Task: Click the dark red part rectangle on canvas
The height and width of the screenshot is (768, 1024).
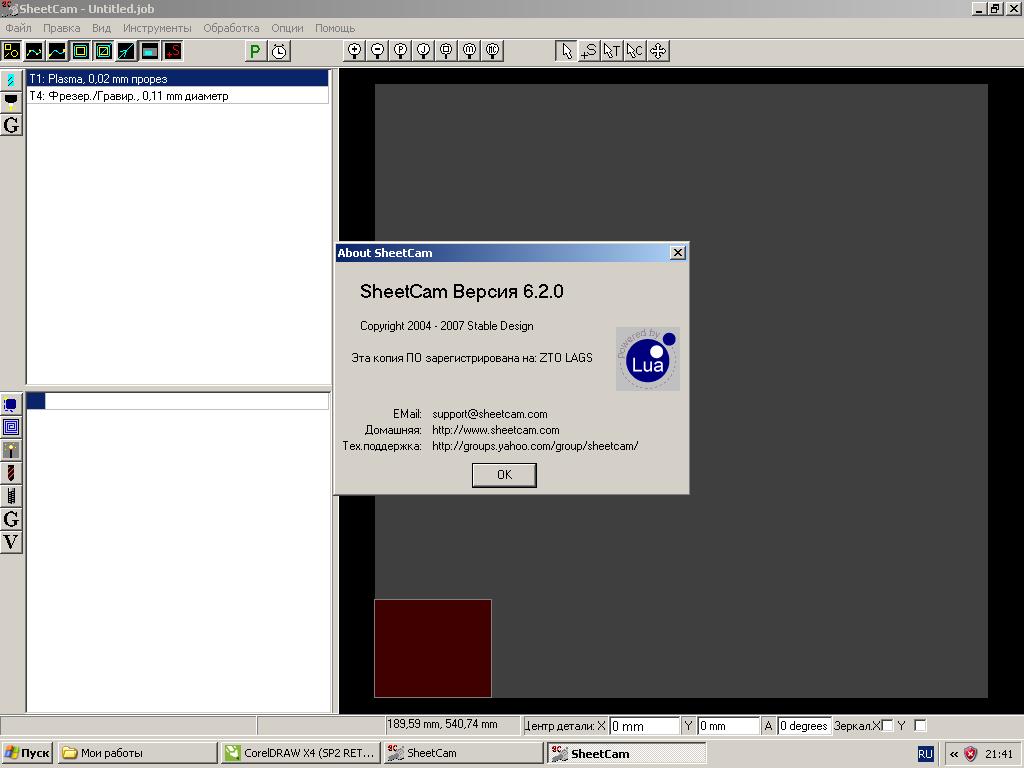Action: (x=433, y=648)
